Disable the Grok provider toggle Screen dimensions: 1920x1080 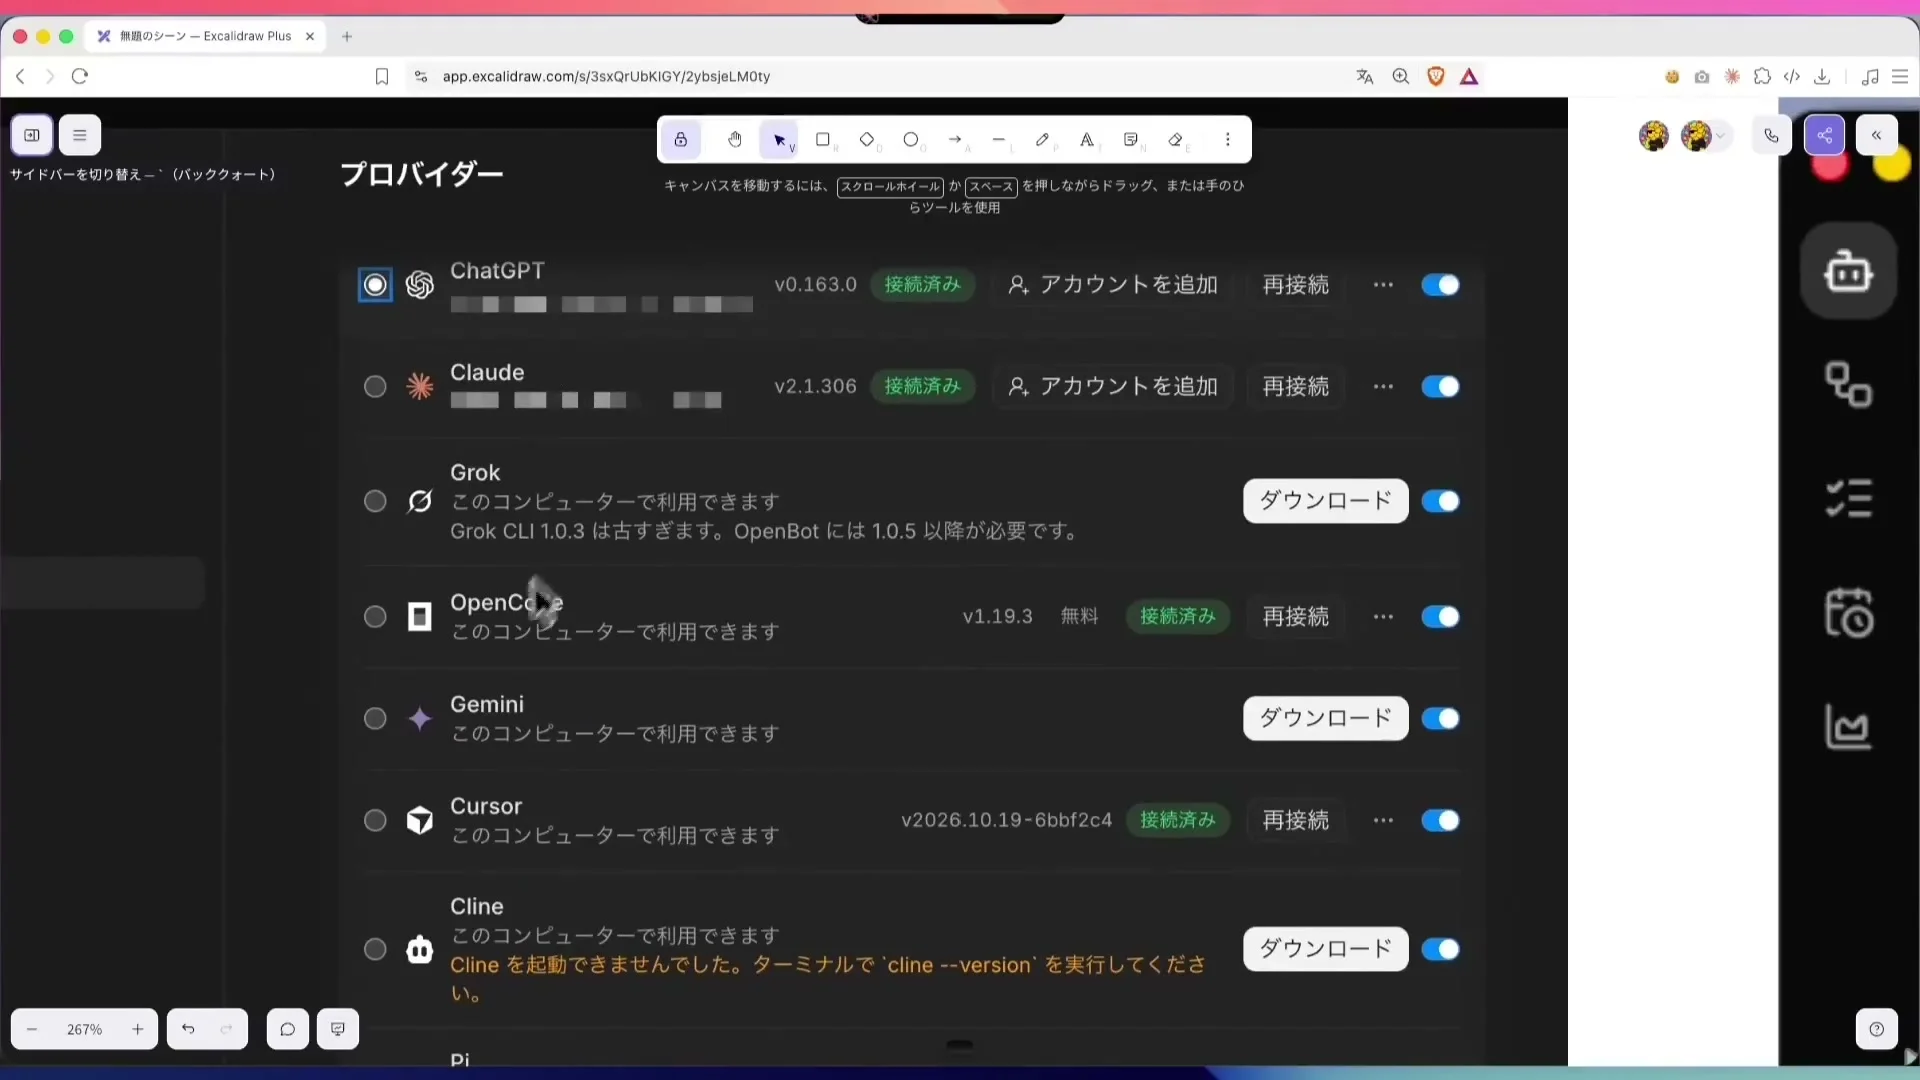tap(1440, 501)
